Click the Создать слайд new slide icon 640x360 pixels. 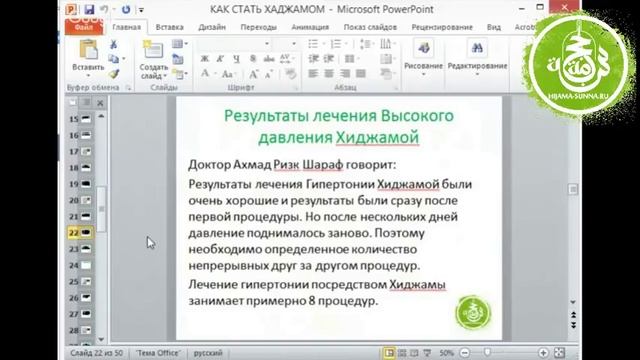point(153,49)
